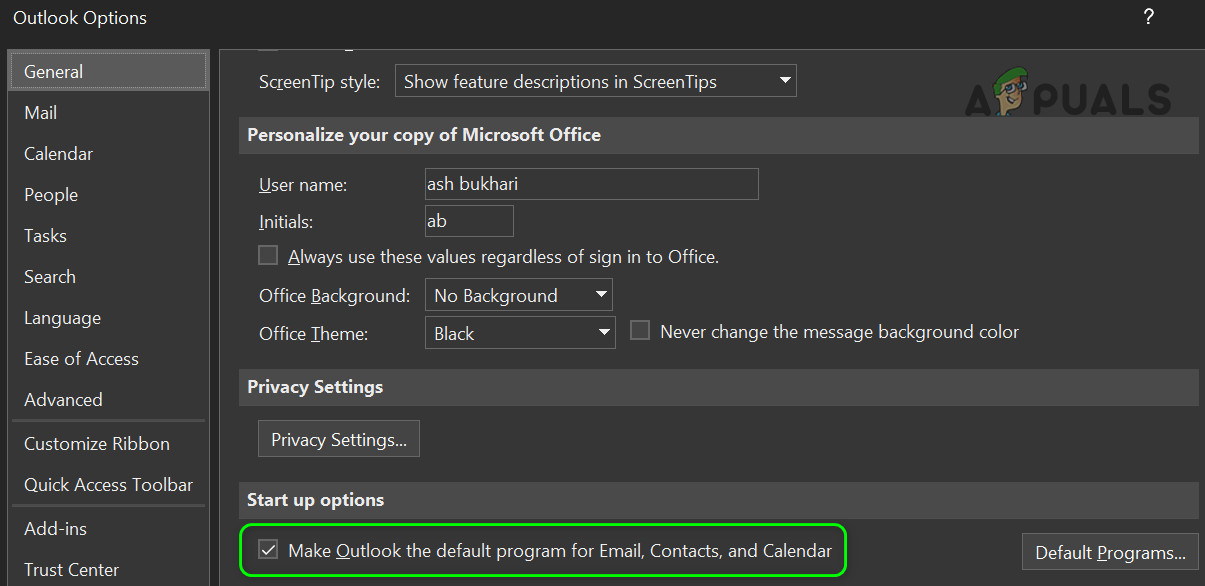Open the Mail options category
Image resolution: width=1205 pixels, height=586 pixels.
tap(41, 113)
